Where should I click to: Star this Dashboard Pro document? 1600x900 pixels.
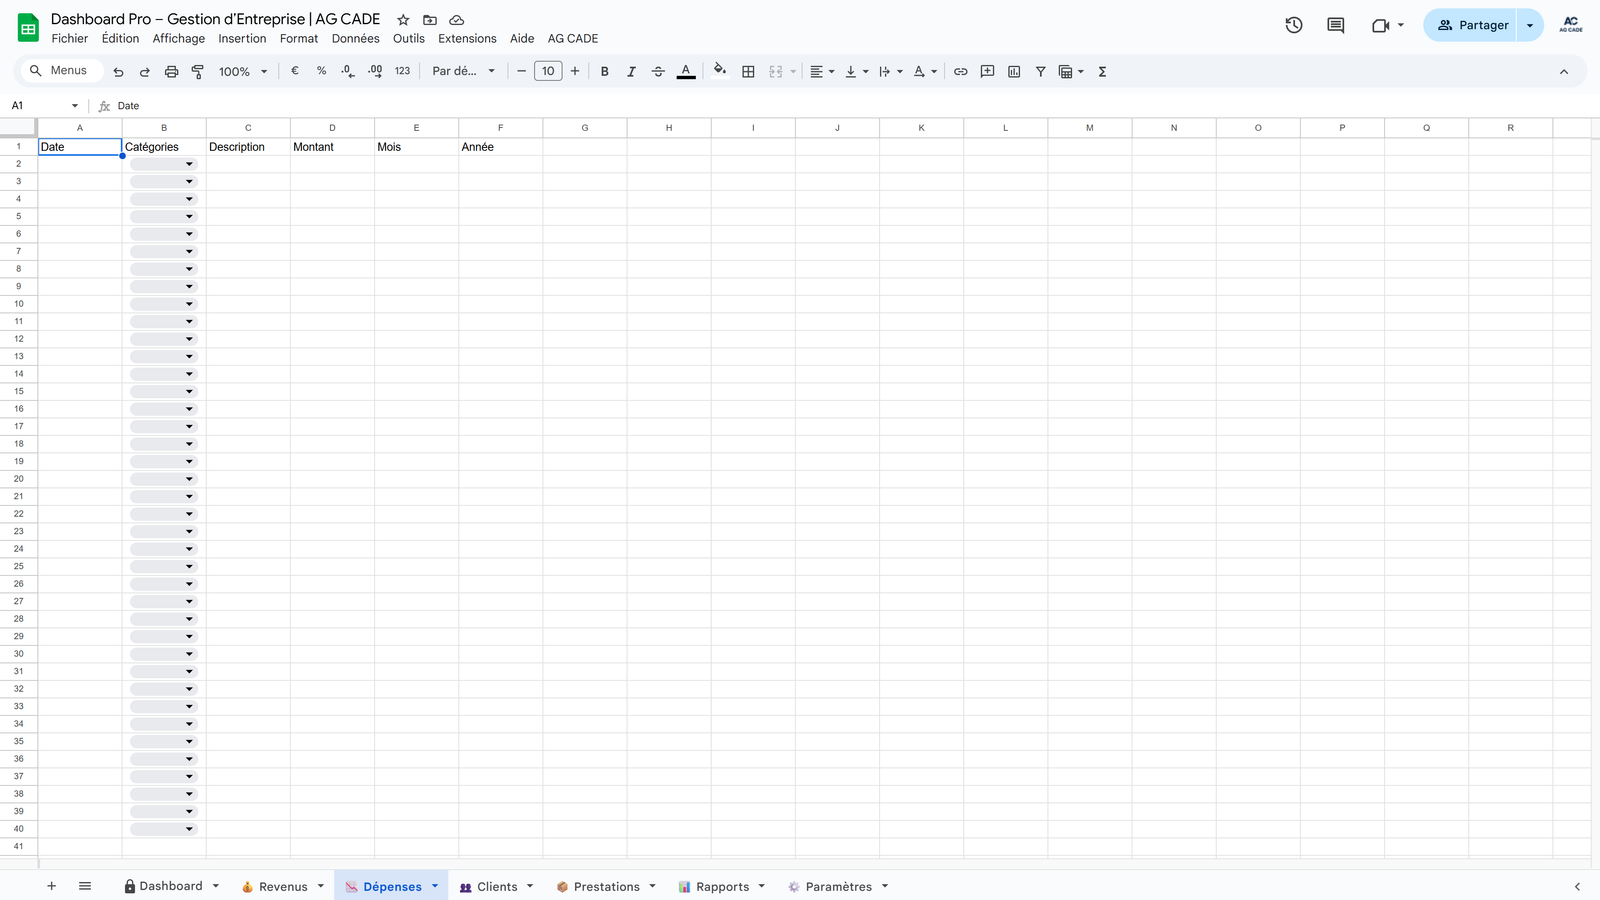[x=403, y=20]
